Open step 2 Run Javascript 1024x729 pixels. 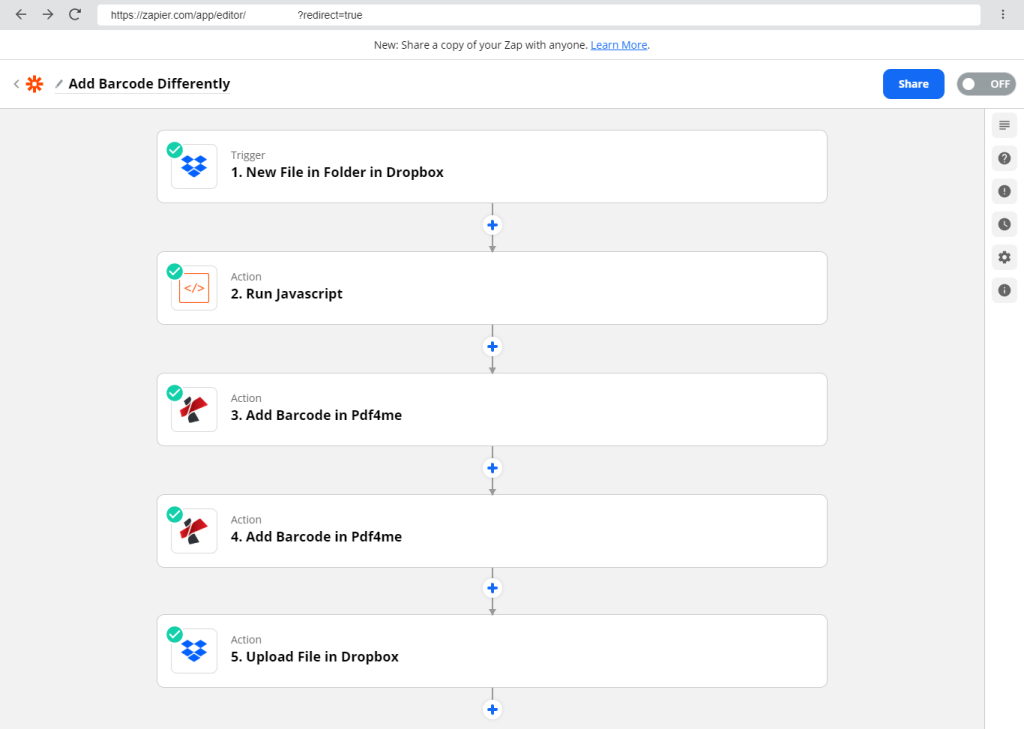coord(492,288)
